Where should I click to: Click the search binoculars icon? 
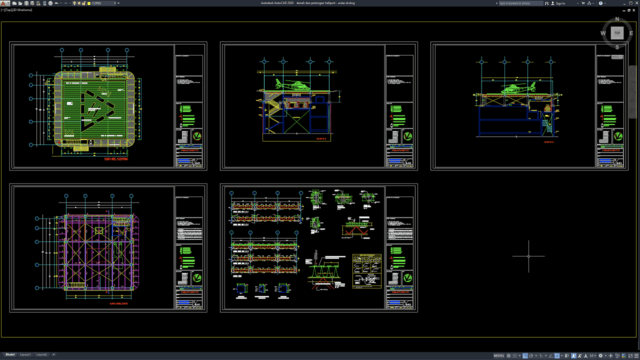pyautogui.click(x=547, y=3)
